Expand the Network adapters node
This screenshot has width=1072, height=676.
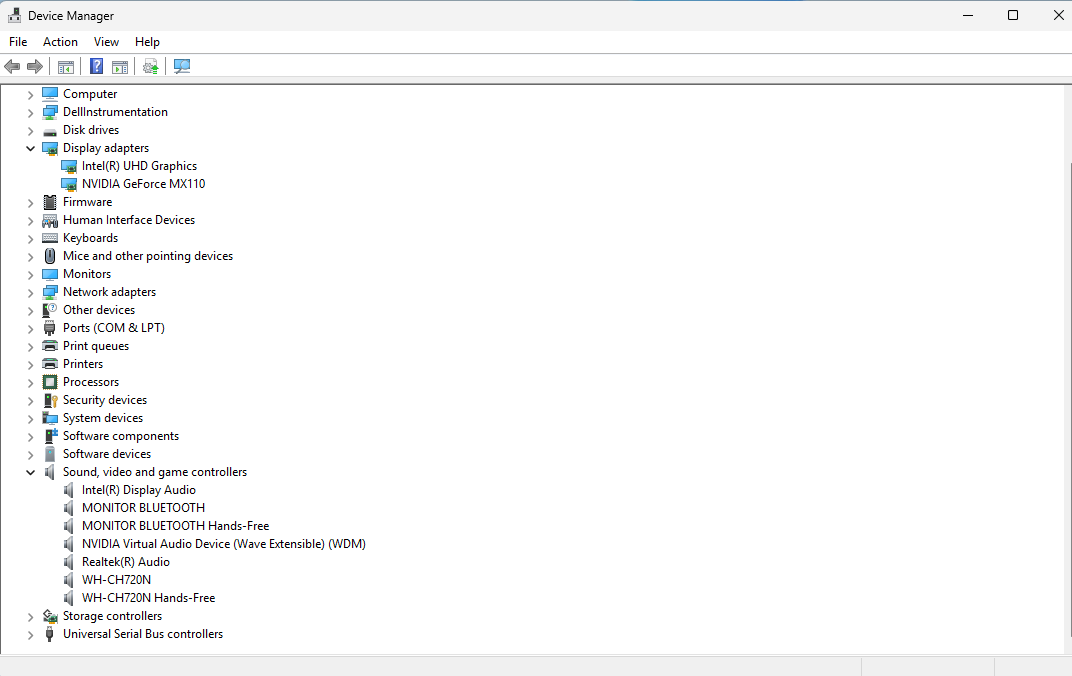30,293
